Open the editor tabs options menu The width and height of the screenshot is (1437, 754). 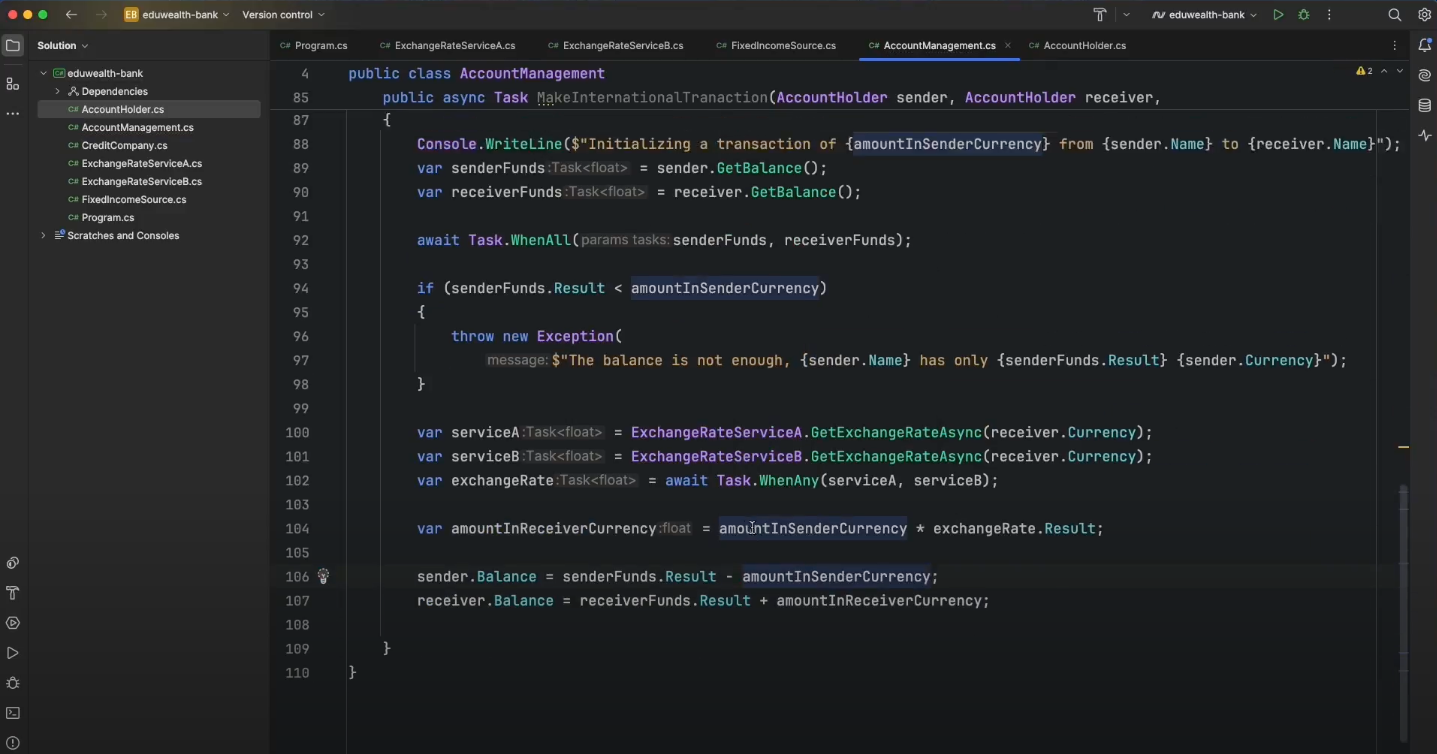(1395, 46)
